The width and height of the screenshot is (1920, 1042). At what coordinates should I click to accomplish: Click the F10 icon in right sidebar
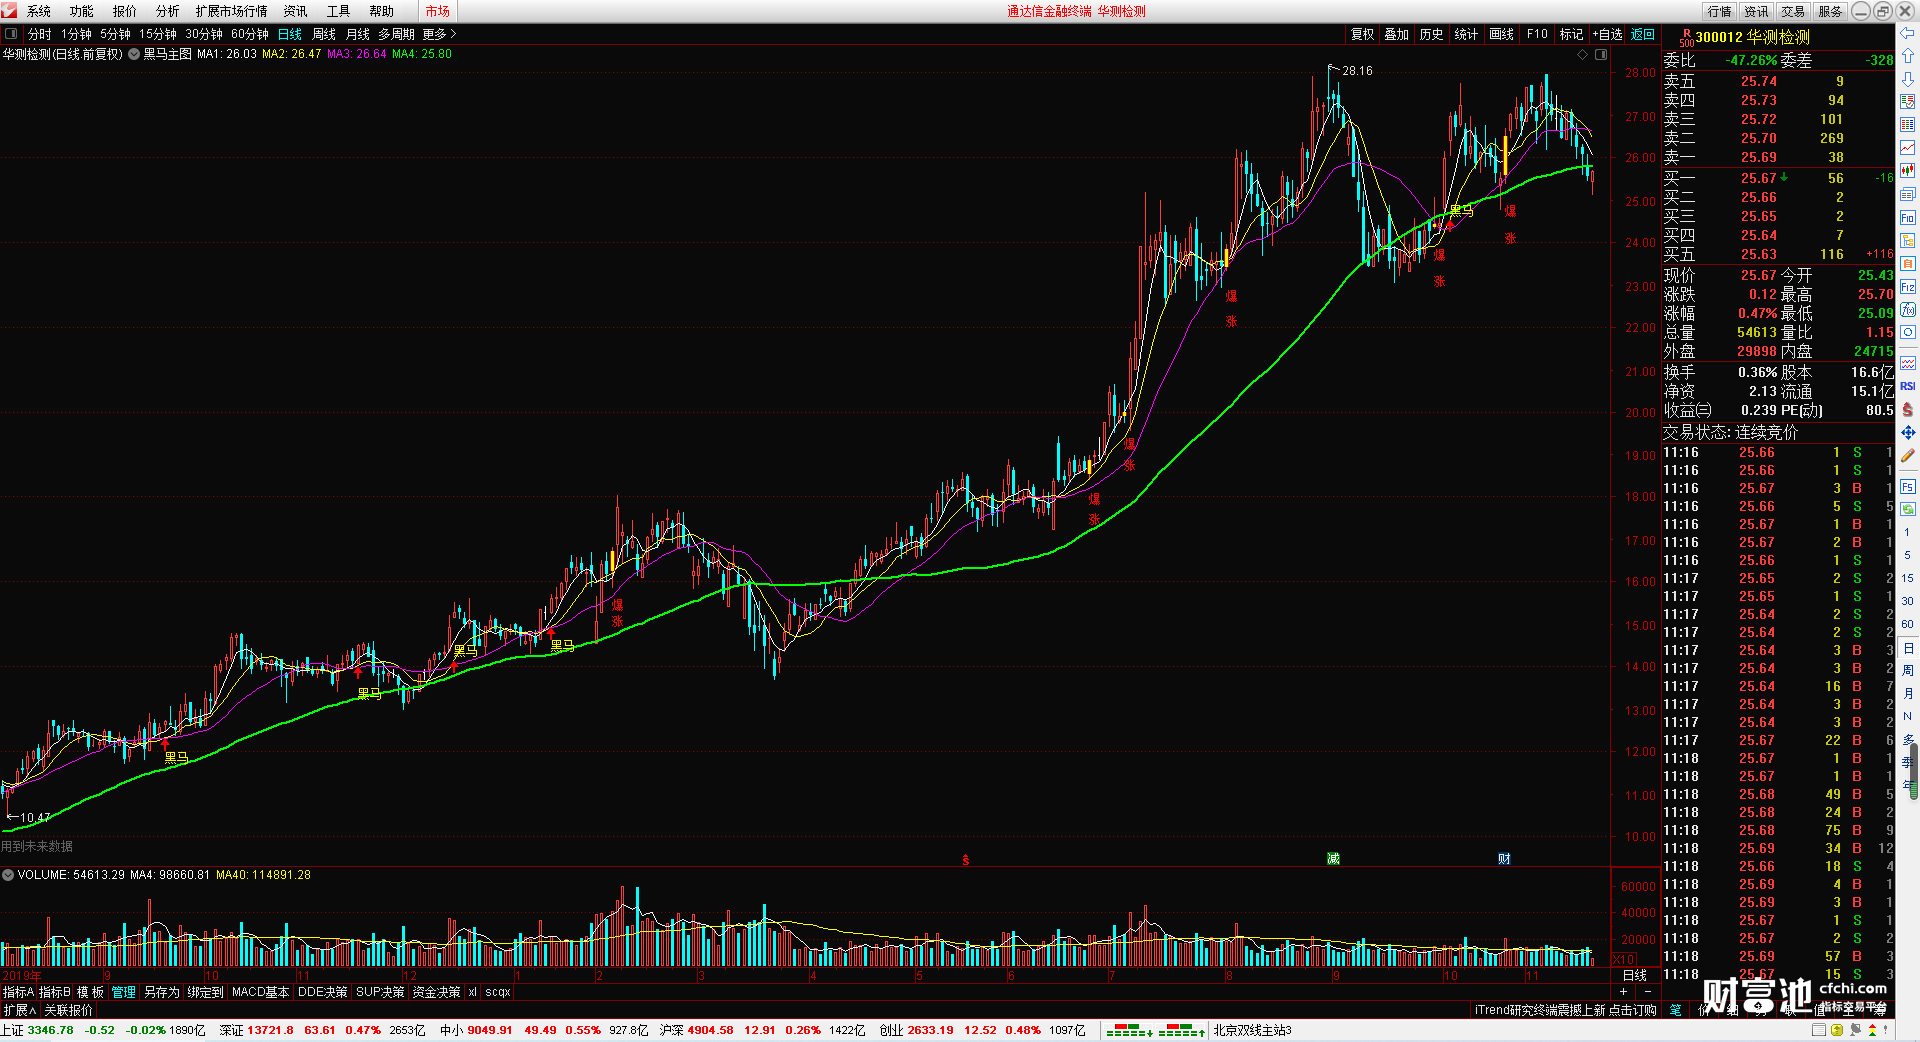[1908, 217]
